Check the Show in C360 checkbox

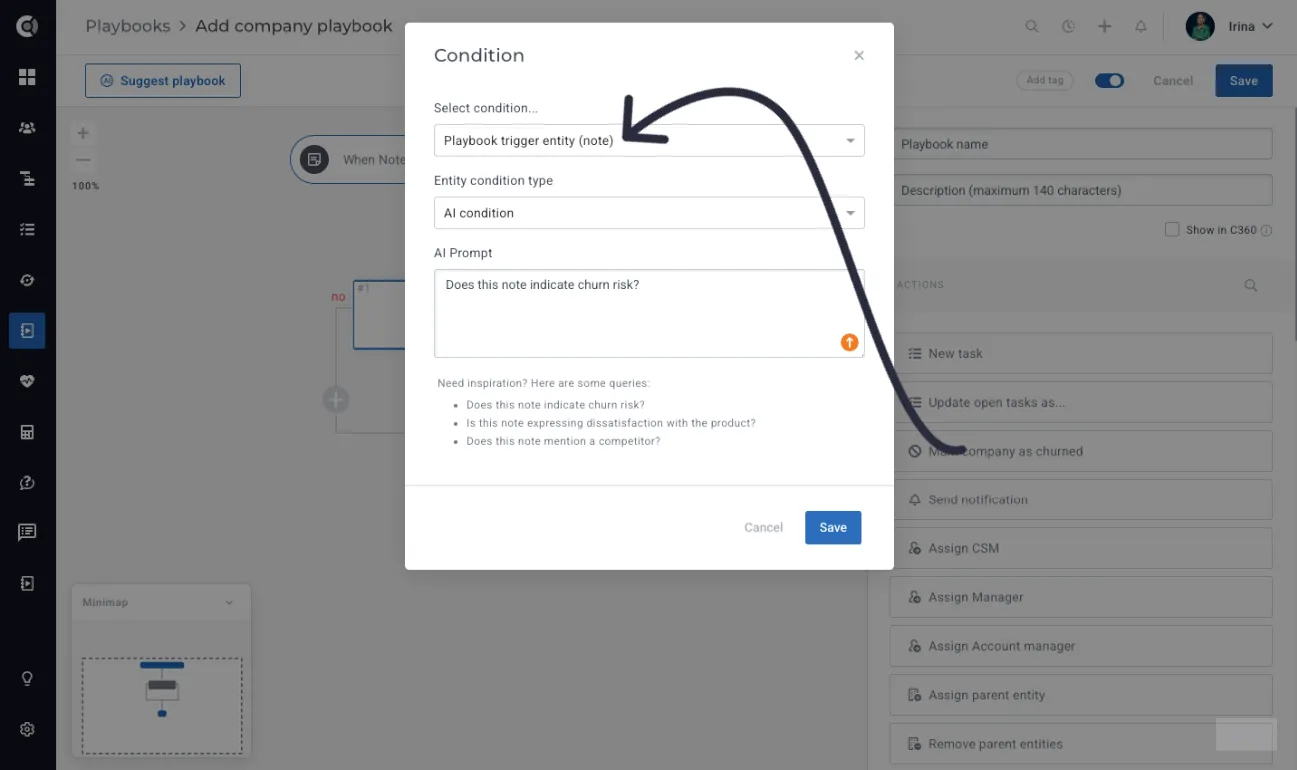coord(1172,230)
